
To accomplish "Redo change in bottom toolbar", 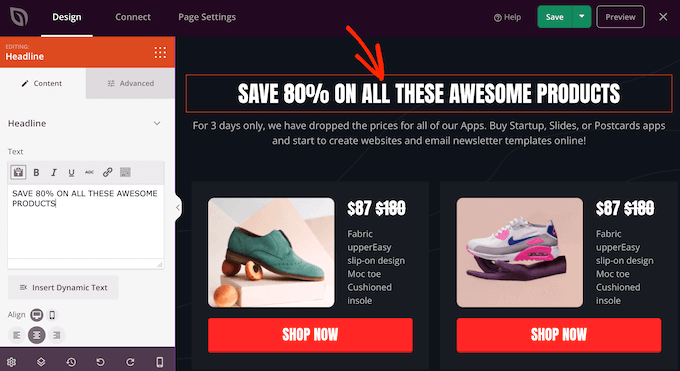I will click(x=130, y=362).
